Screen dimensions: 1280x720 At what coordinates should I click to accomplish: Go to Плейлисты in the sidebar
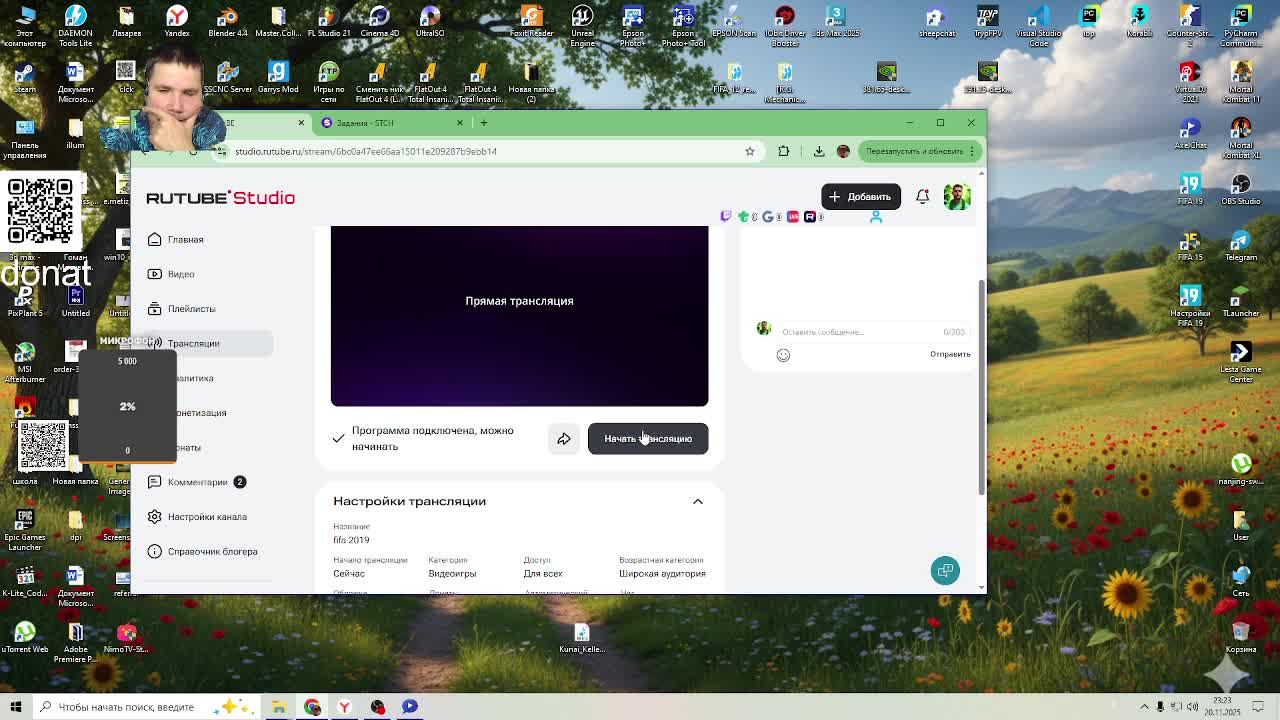tap(181, 309)
